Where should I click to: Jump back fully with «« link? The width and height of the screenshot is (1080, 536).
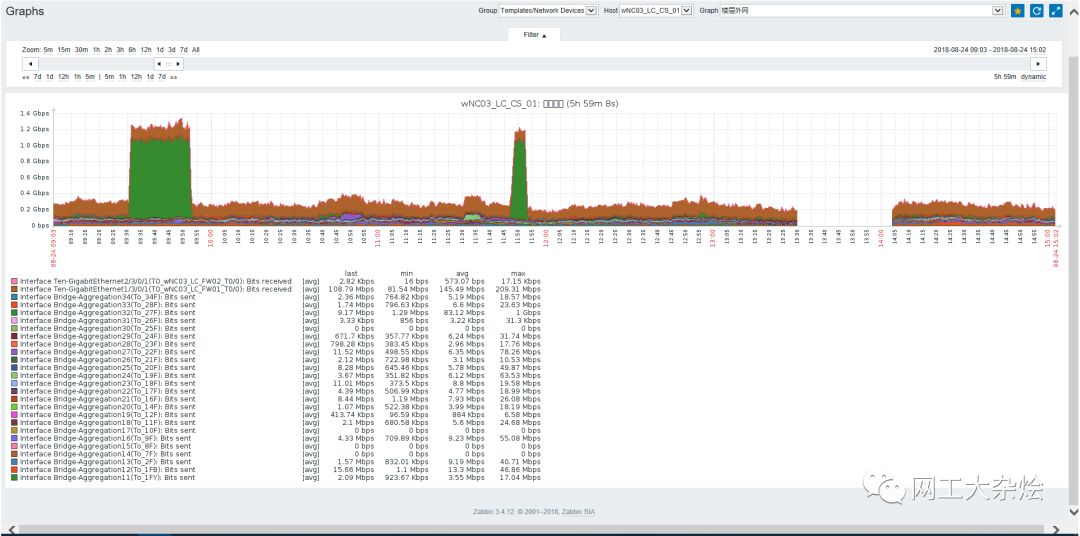[25, 76]
